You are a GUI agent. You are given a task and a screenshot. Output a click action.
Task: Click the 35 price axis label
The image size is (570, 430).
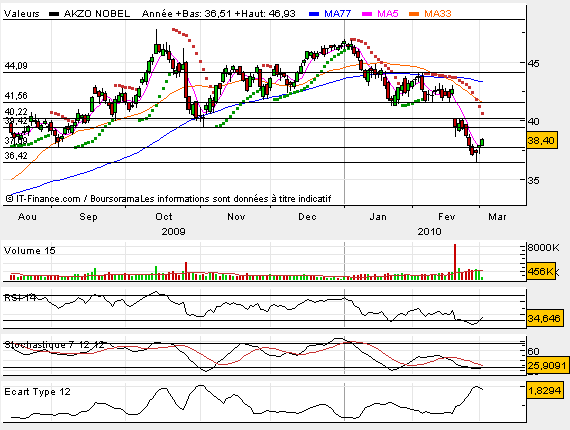pos(533,180)
